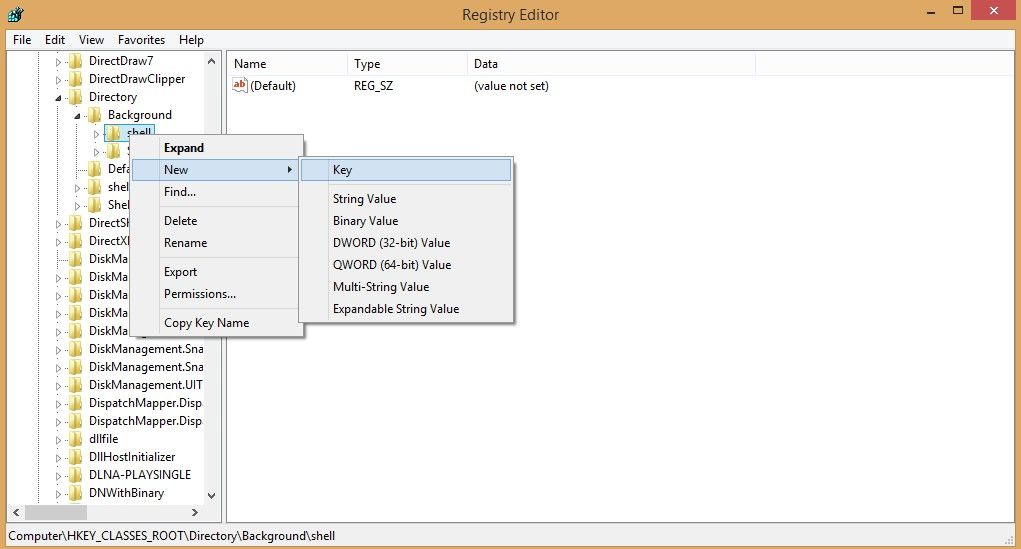Click the tree's left scroll arrow
Image resolution: width=1021 pixels, height=549 pixels.
pos(16,513)
